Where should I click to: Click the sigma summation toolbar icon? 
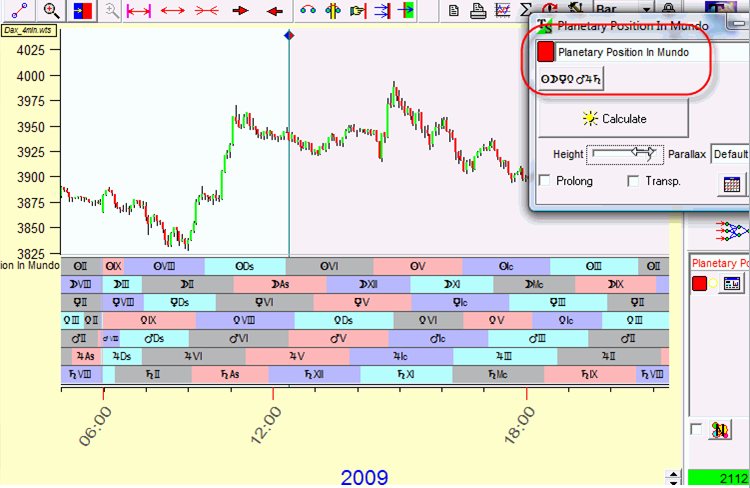[x=525, y=10]
